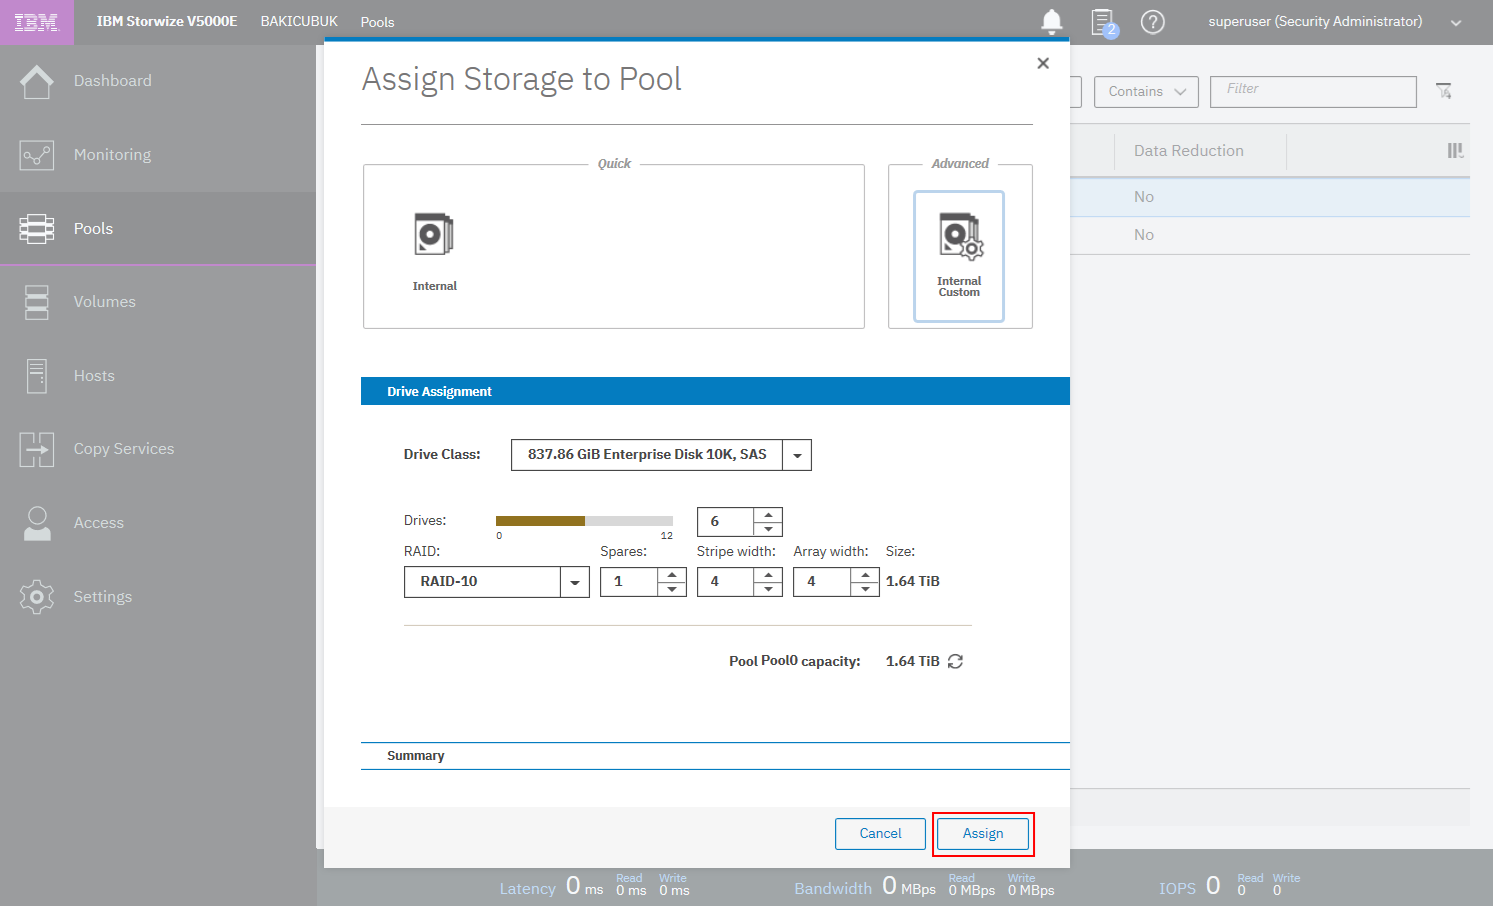Click the BAKICUBUK system name

299,21
